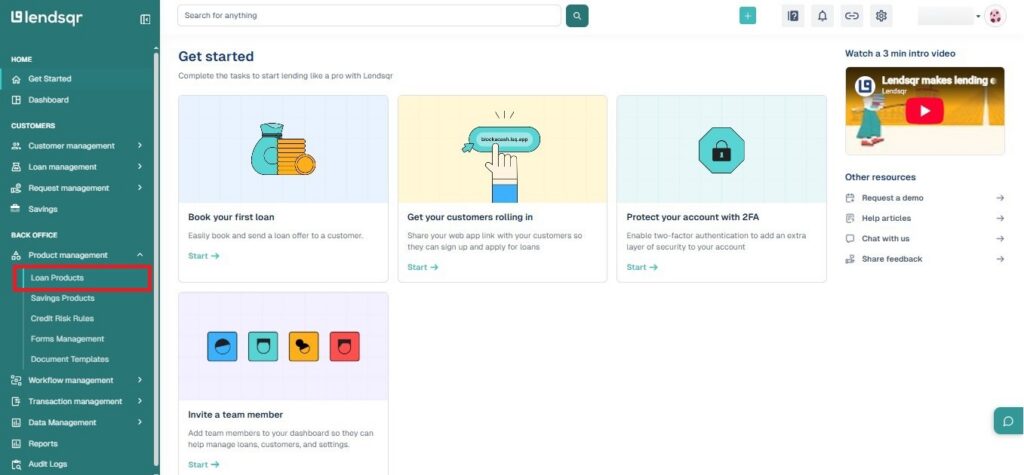Viewport: 1024px width, 475px height.
Task: Click the Customer management label
Action: 71,146
